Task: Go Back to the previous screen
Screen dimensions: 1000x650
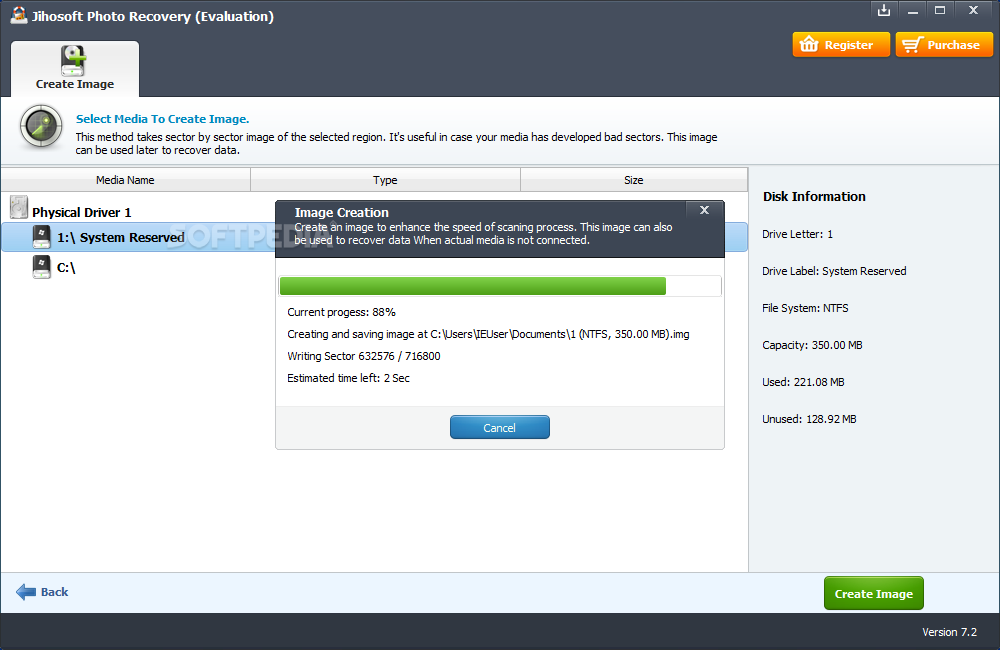Action: 42,592
